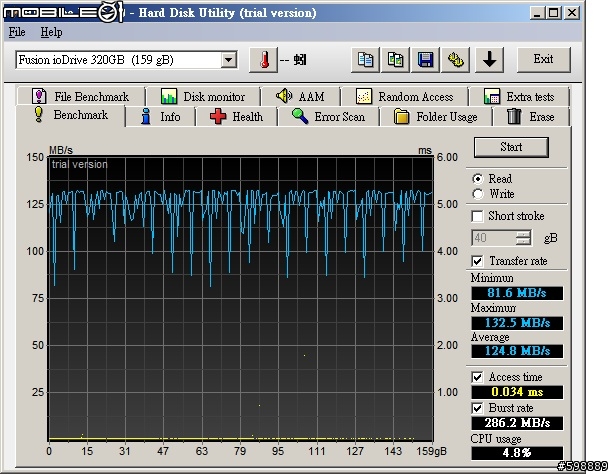This screenshot has width=614, height=474.
Task: Switch to the File Benchmark tab
Action: (81, 96)
